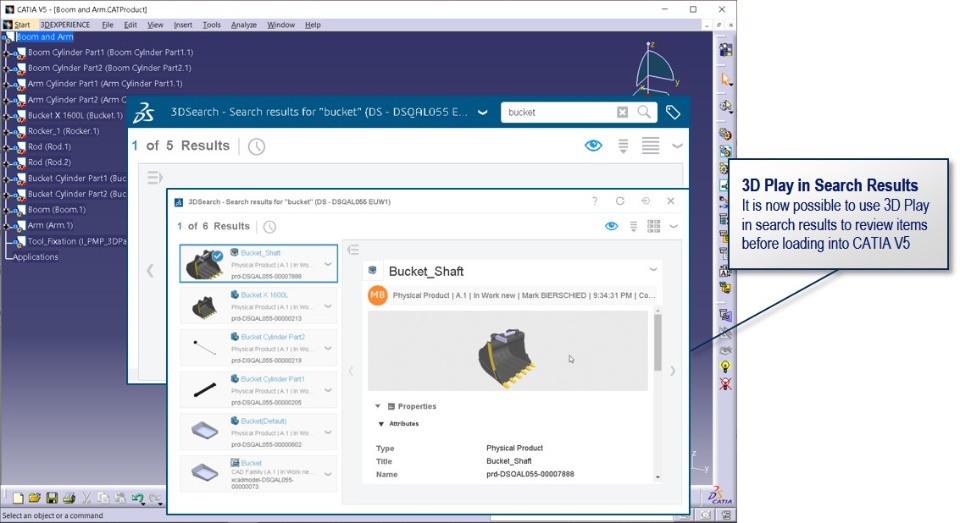This screenshot has width=960, height=523.
Task: Click the magnifier search icon in rear 3DSearch
Action: tap(644, 112)
